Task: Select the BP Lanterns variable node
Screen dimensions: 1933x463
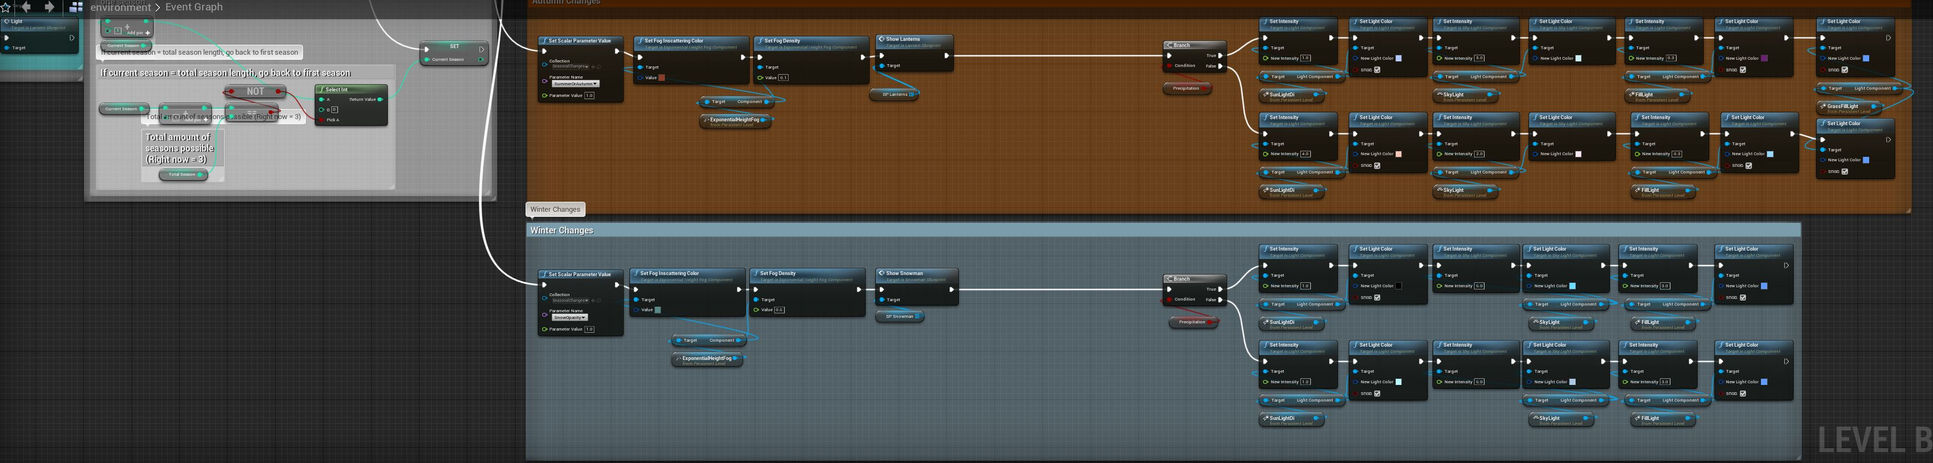Action: pos(894,94)
